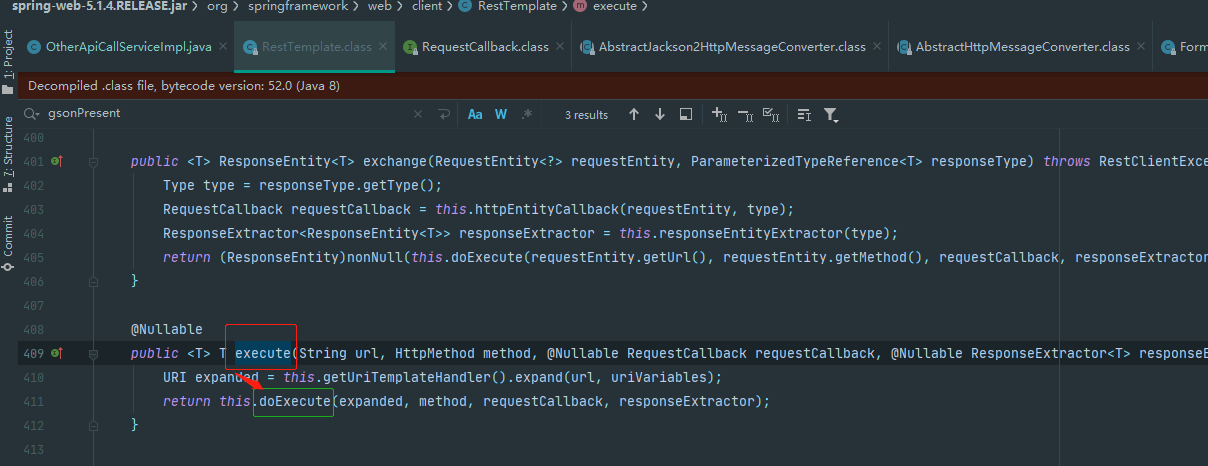
Task: Add selection for next occurrence
Action: [719, 114]
